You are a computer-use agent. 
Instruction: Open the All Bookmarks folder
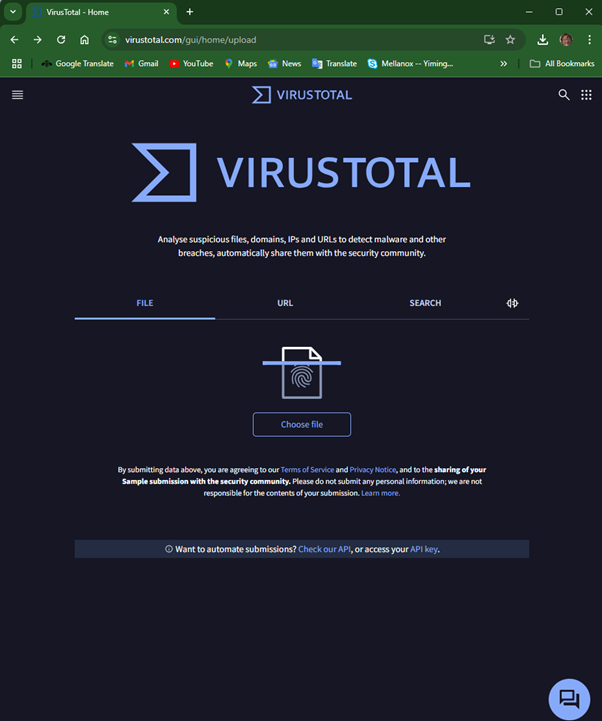pos(562,64)
